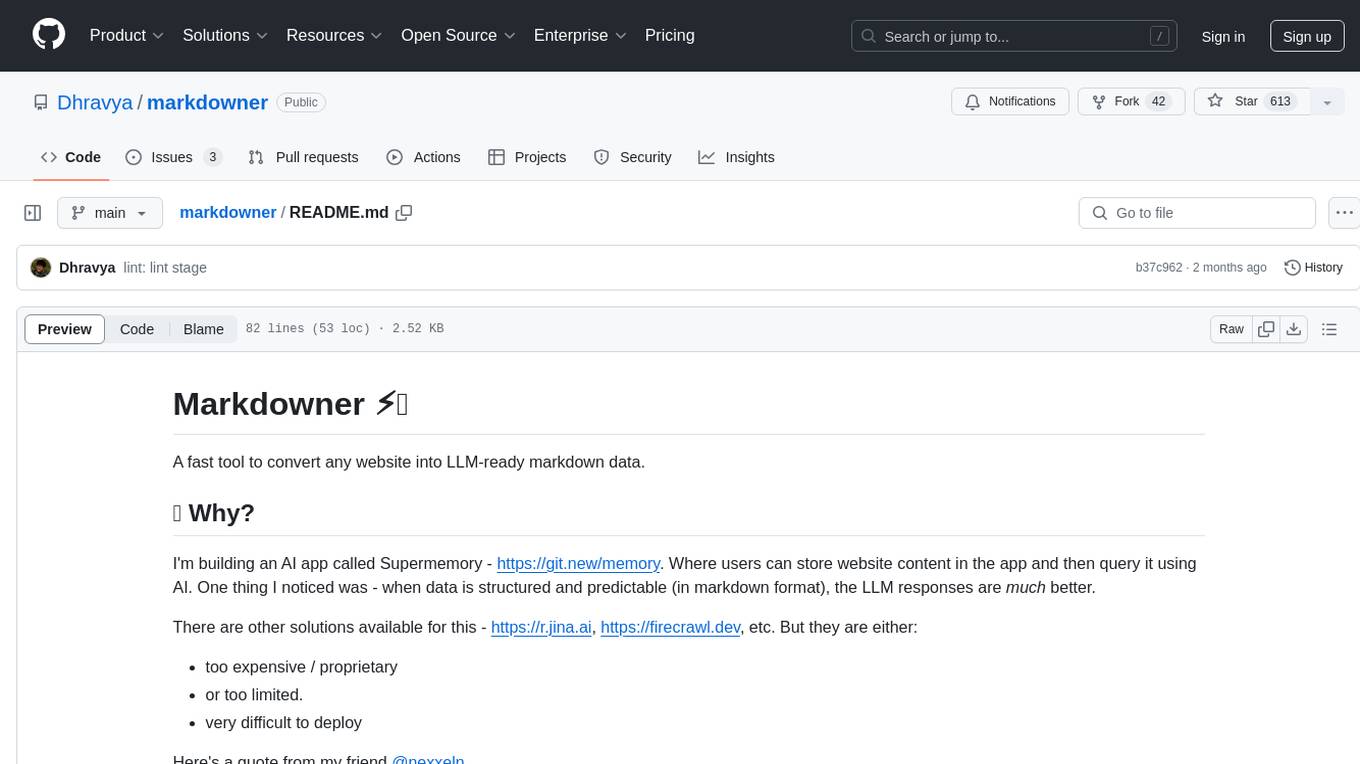Screen dimensions: 1360x764
Task: Select the Pull requests tab
Action: click(x=303, y=157)
